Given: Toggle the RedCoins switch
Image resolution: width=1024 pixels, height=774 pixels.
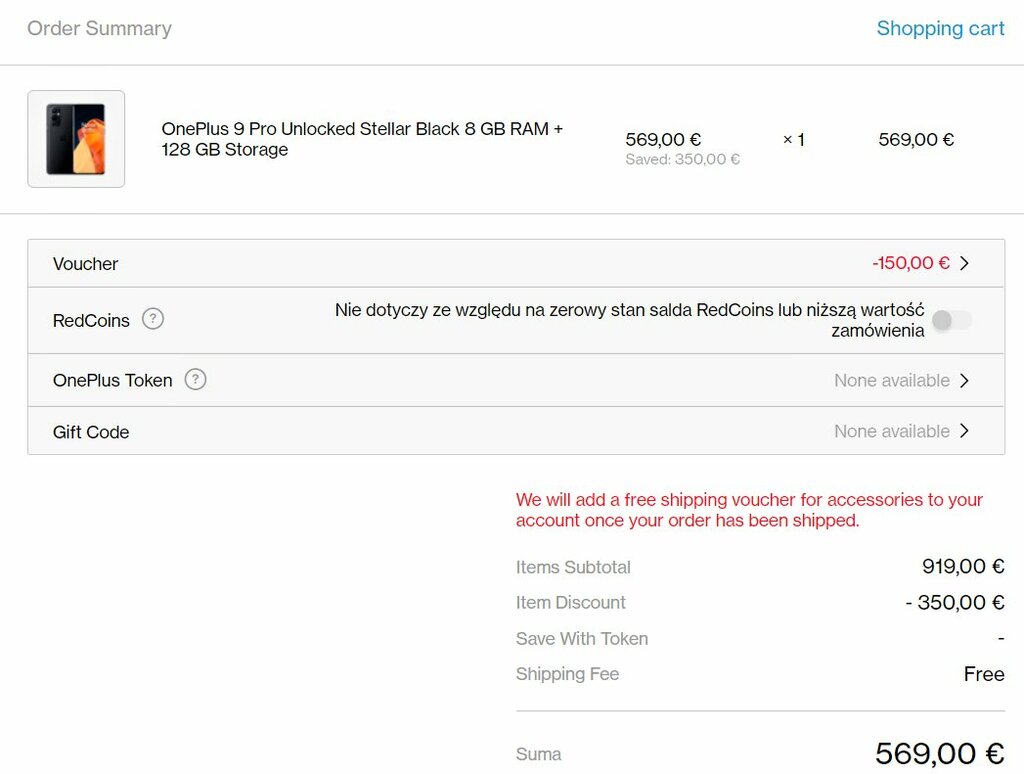Looking at the screenshot, I should (952, 320).
